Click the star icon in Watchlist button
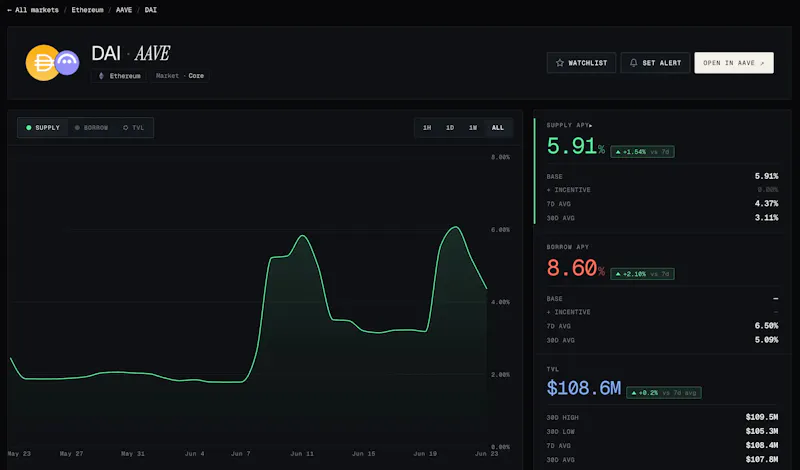 pyautogui.click(x=560, y=63)
